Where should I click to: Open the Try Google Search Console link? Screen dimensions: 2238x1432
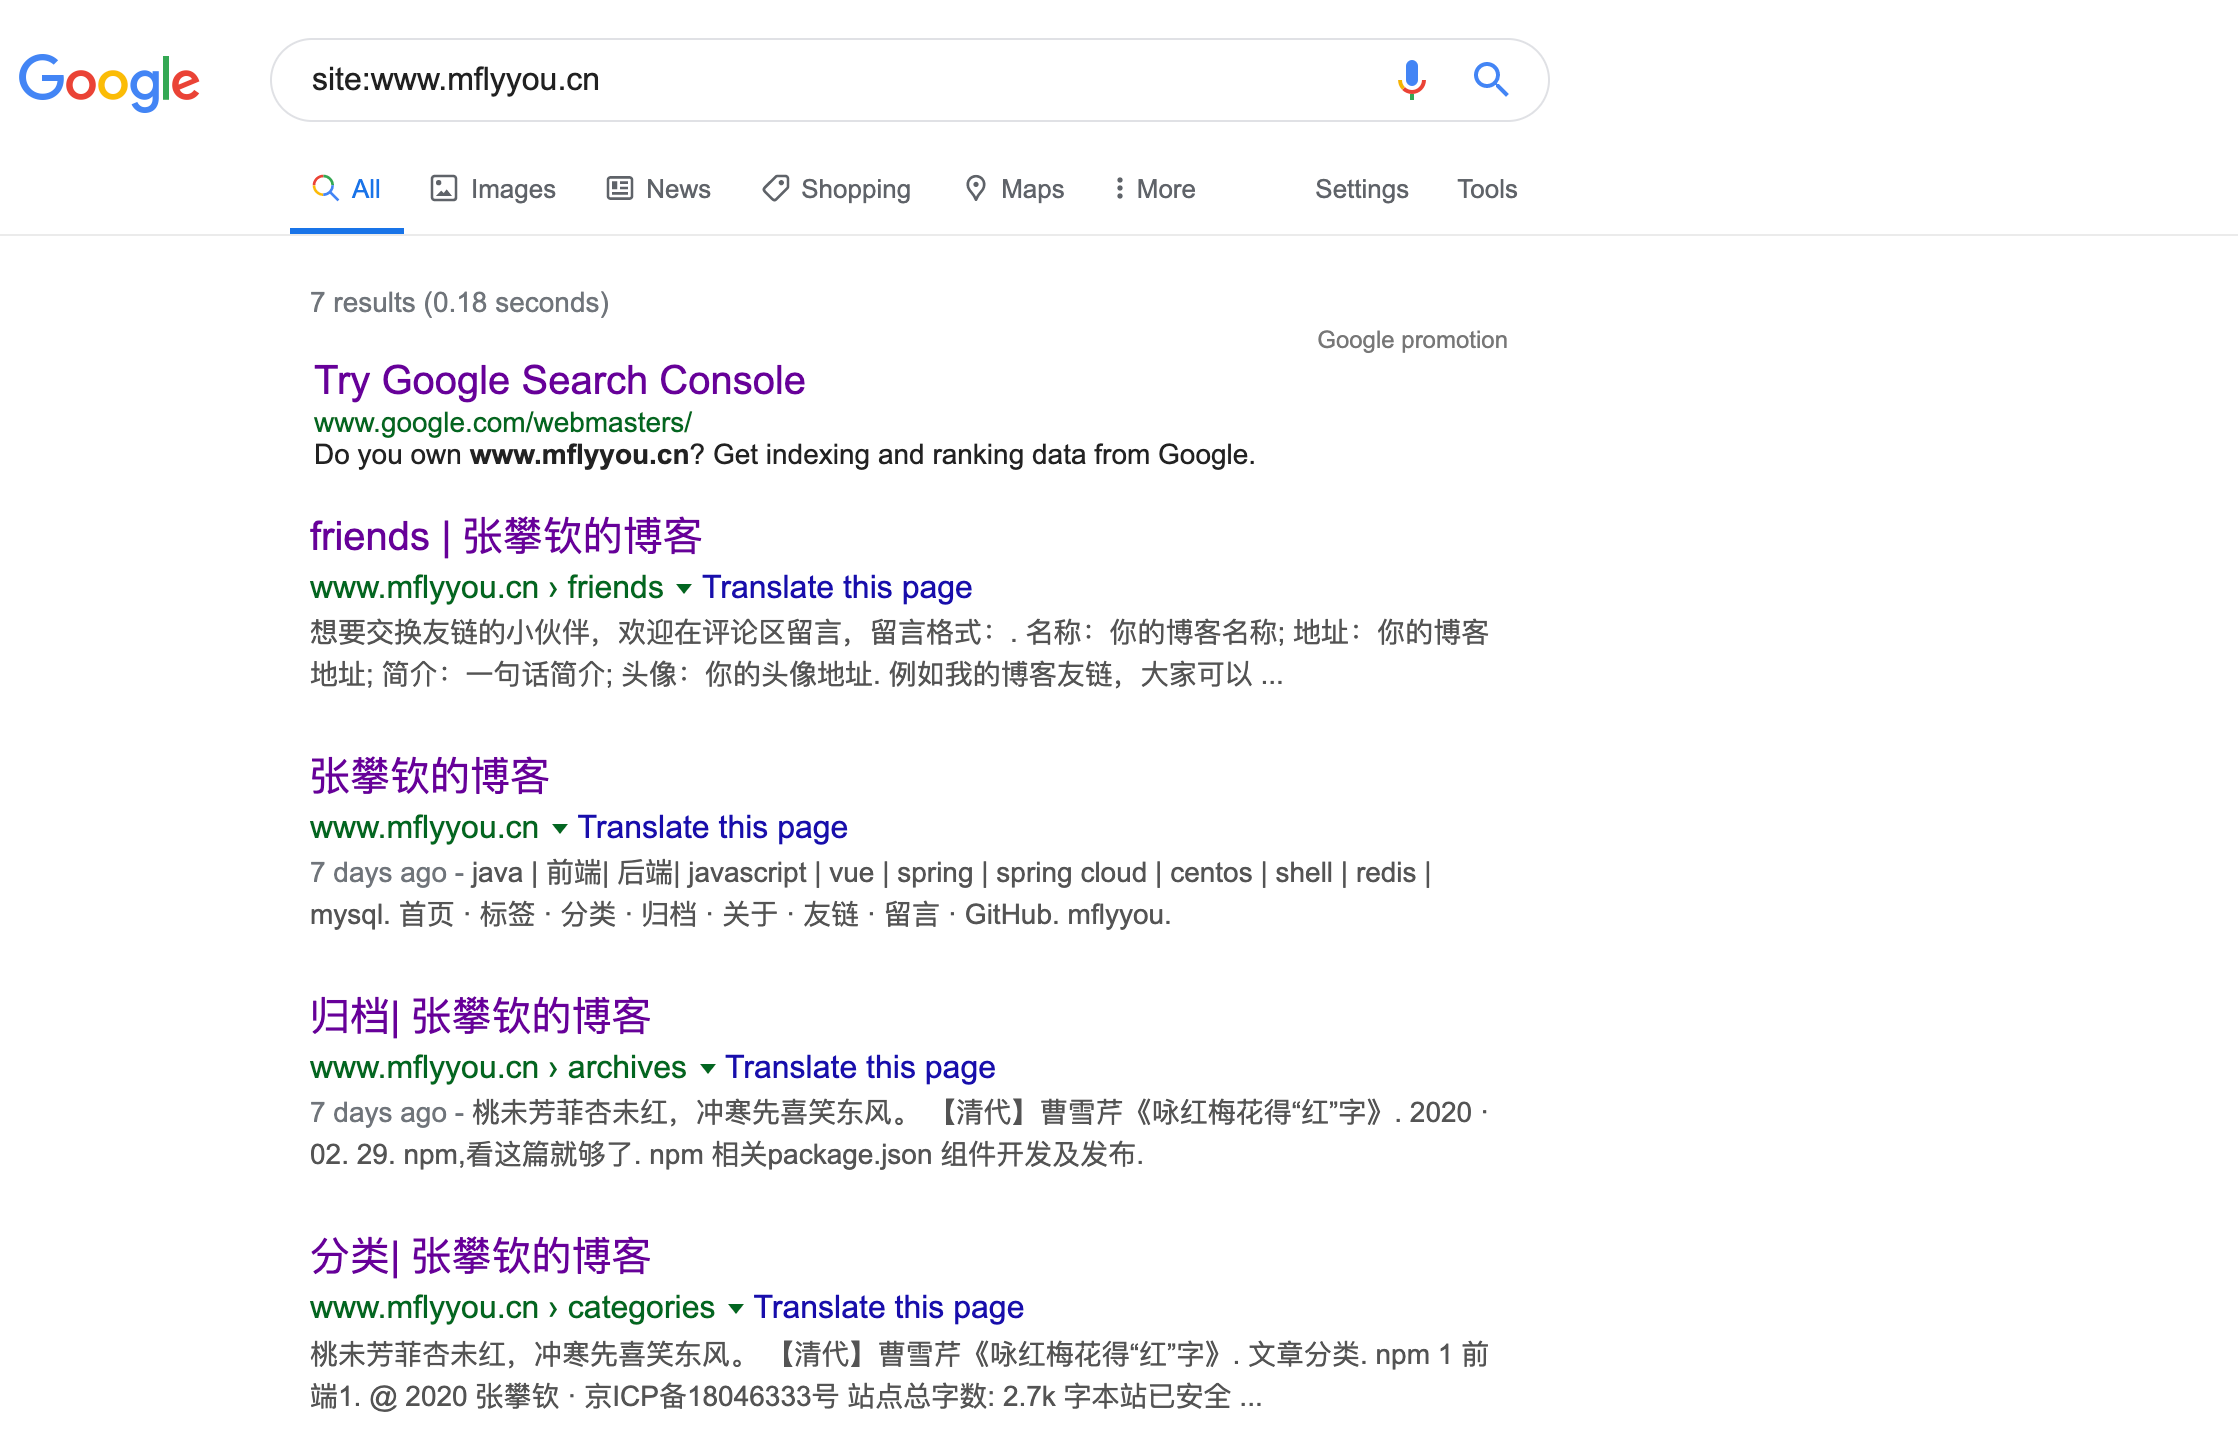[559, 380]
